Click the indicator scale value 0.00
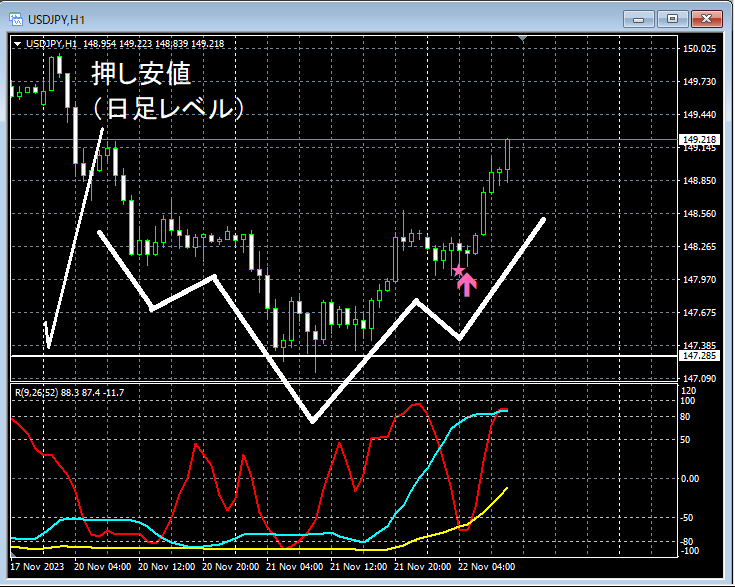This screenshot has height=587, width=735. click(690, 478)
